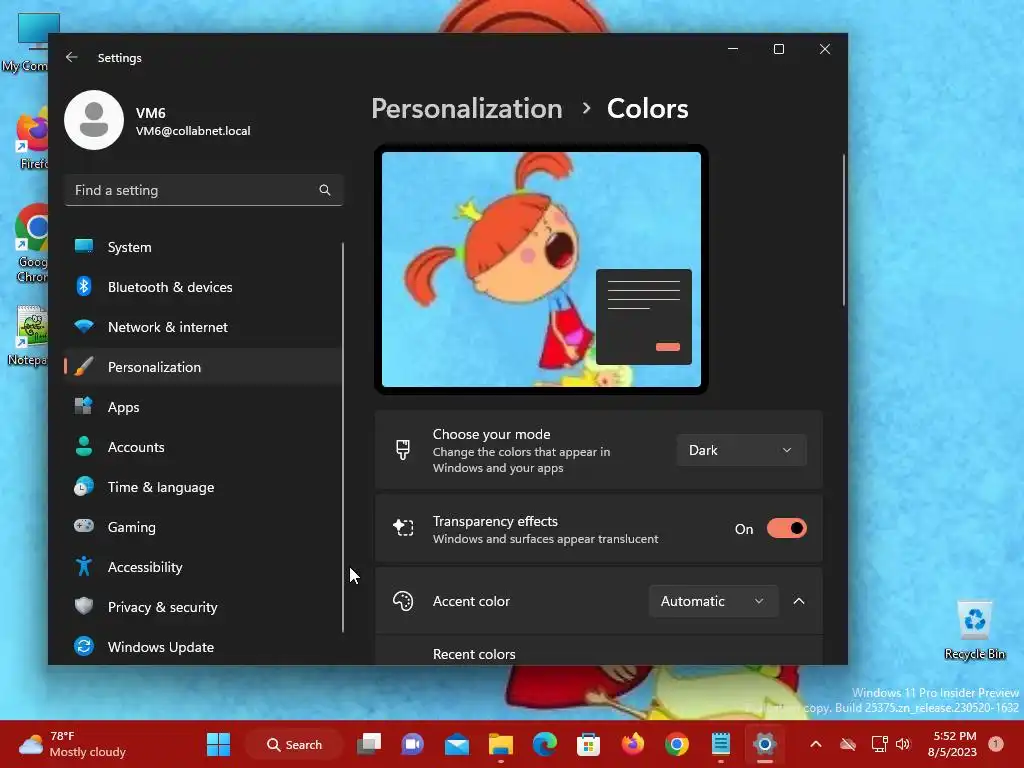The height and width of the screenshot is (768, 1024).
Task: Open Bluetooth & devices settings
Action: [x=203, y=287]
